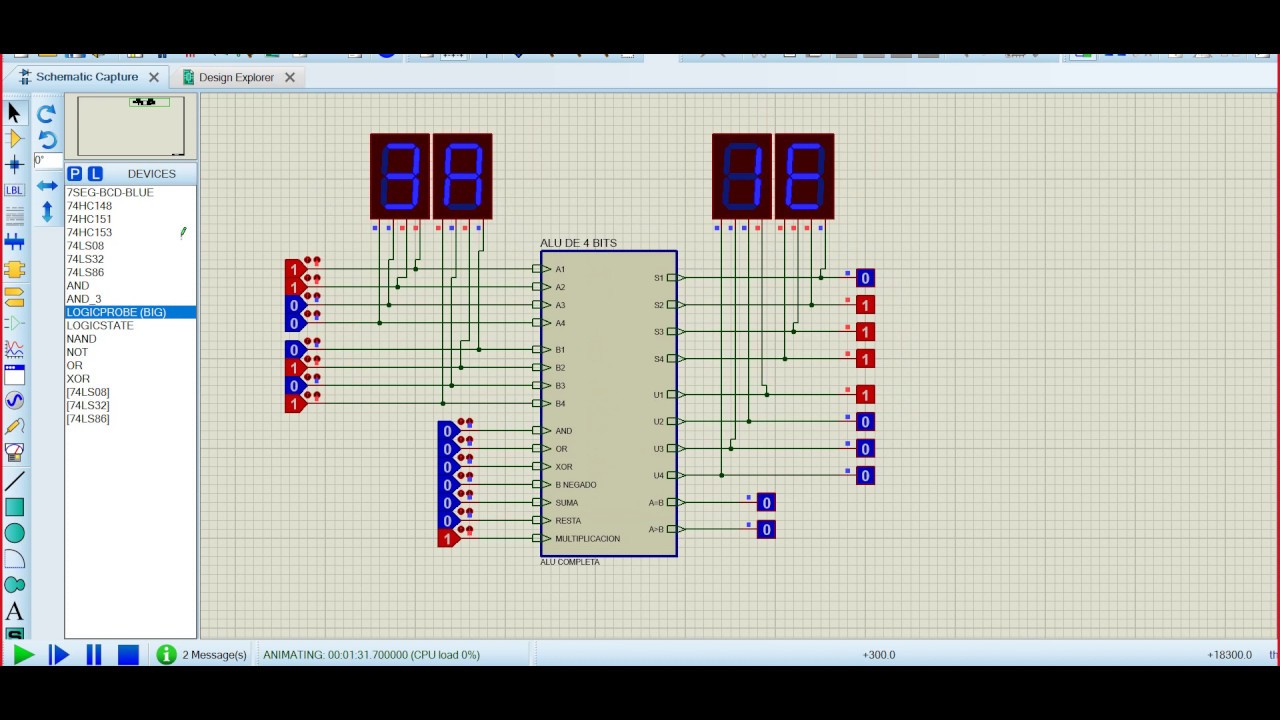1280x720 pixels.
Task: Click the ALU DE 4 BITS component block
Action: (x=609, y=404)
